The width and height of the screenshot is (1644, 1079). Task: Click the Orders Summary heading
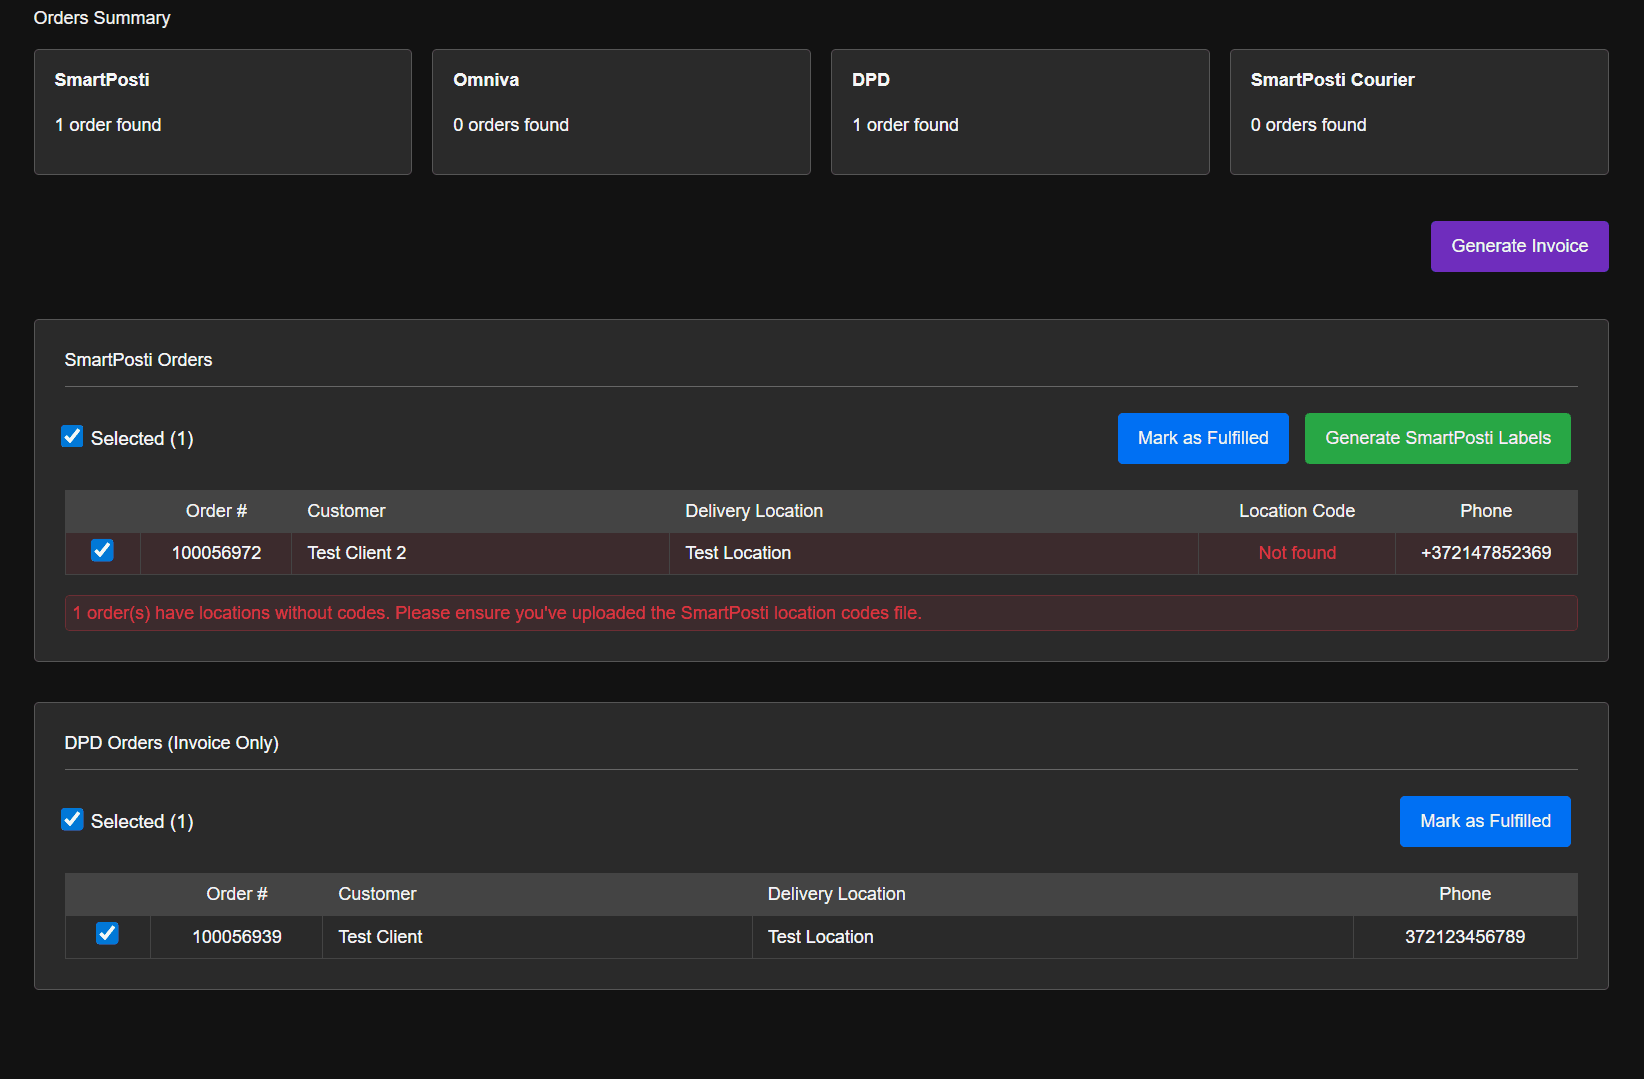click(101, 17)
